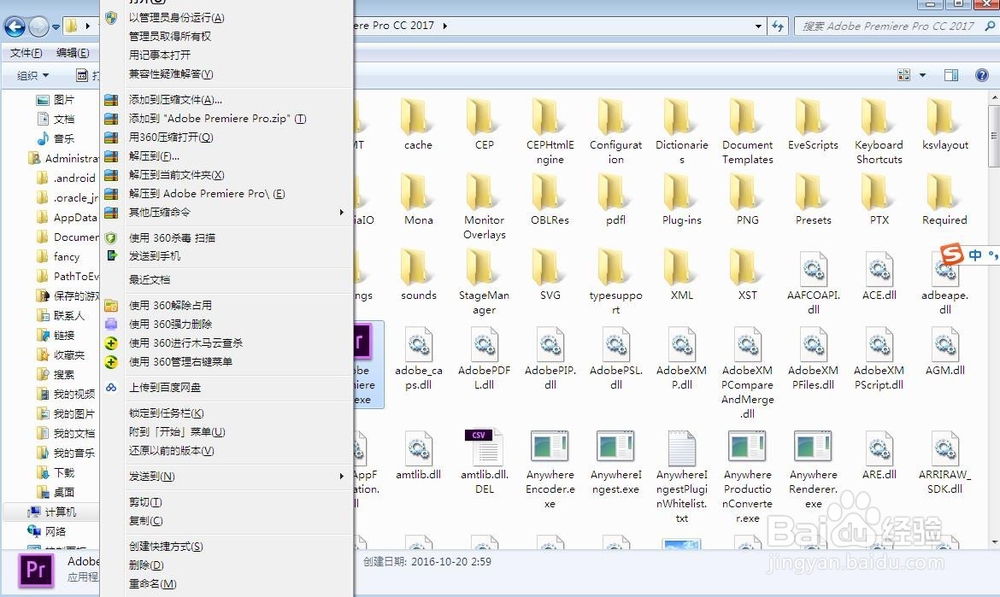The height and width of the screenshot is (597, 1000).
Task: Open the CEPHtmlEngine folder
Action: click(550, 132)
